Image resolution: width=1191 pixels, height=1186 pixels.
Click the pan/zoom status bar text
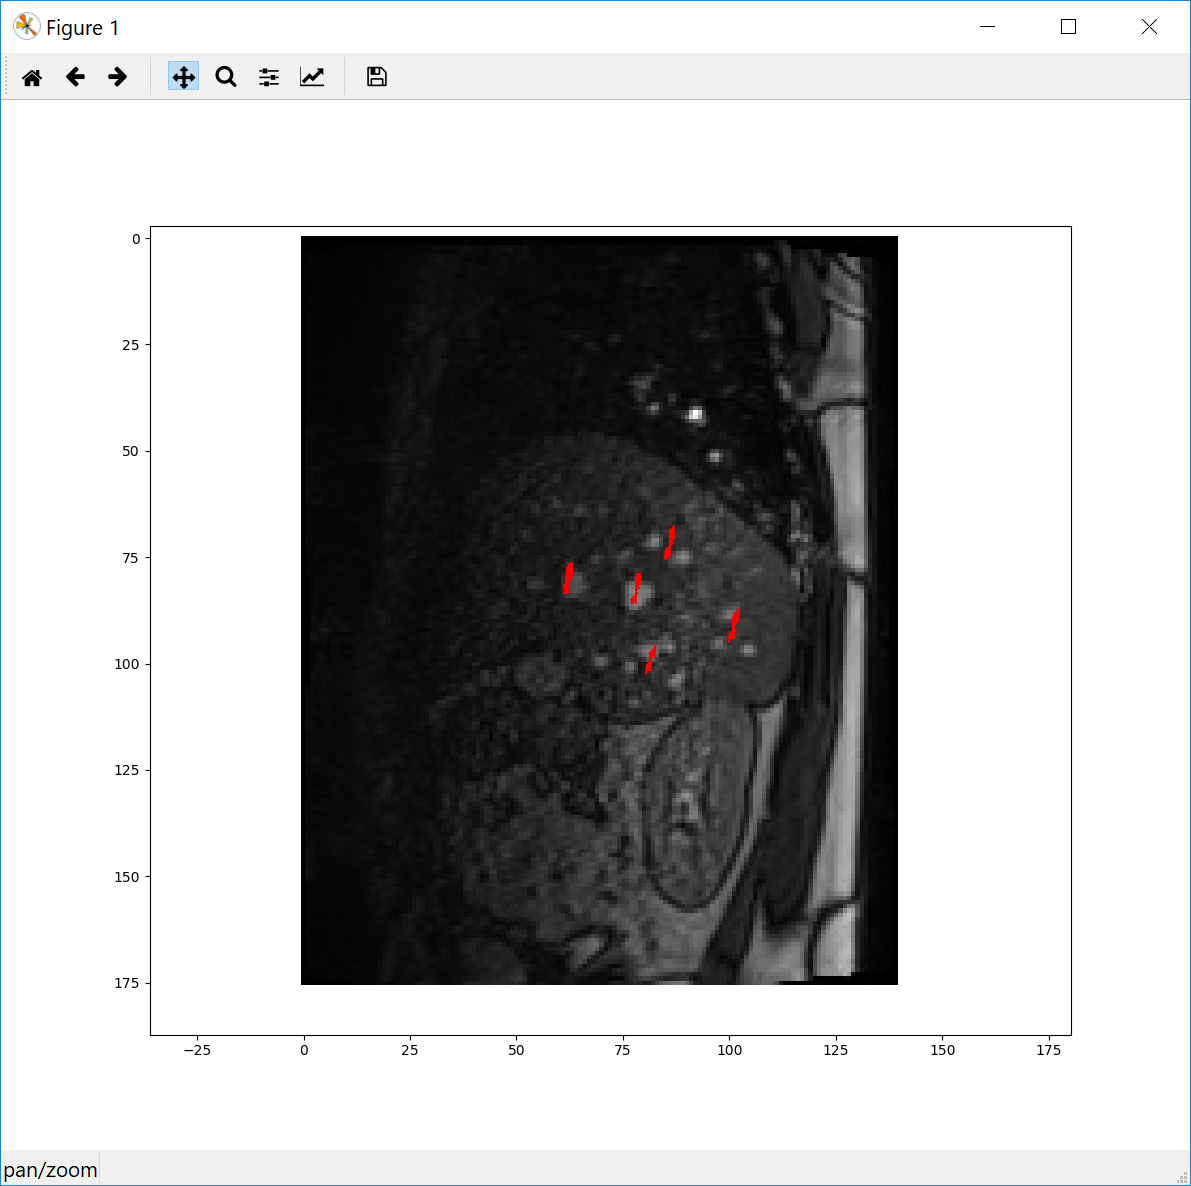(49, 1168)
